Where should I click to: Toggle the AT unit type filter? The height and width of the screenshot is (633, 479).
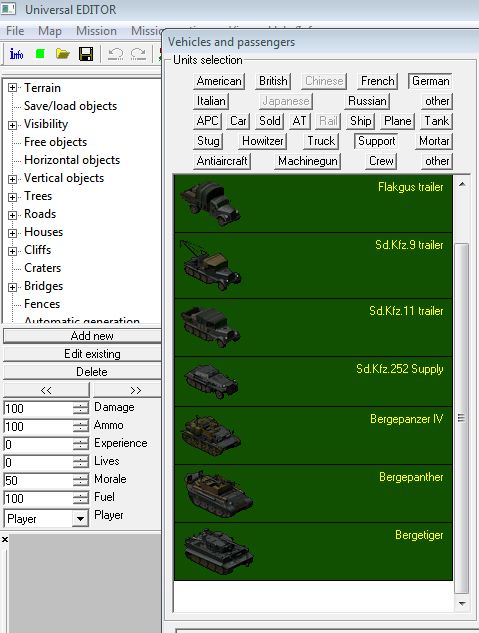(x=299, y=121)
